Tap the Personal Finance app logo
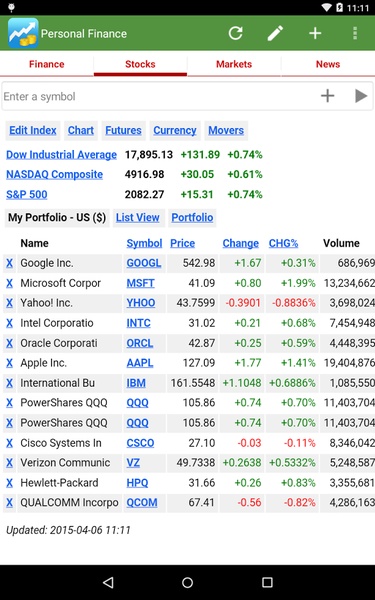 [x=23, y=33]
